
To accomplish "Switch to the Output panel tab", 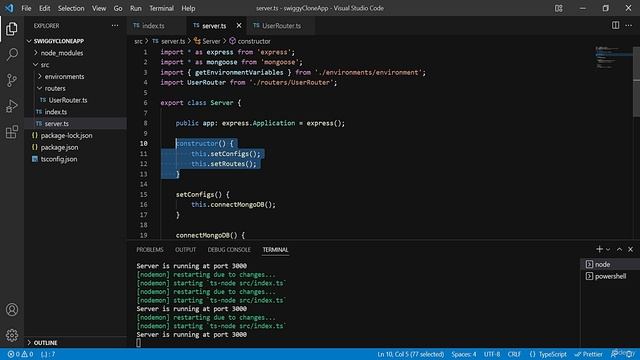I will pyautogui.click(x=185, y=249).
